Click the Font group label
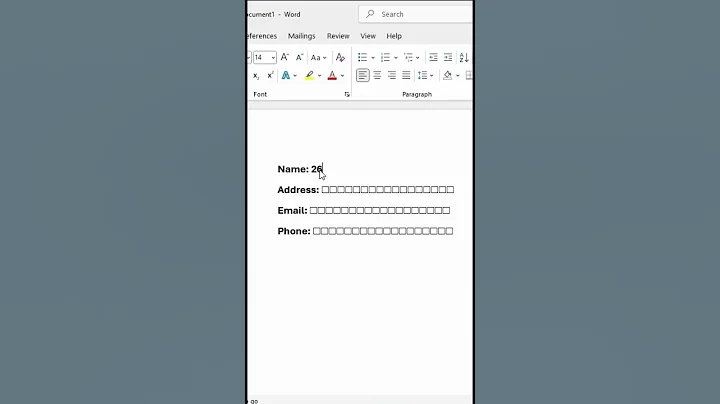The height and width of the screenshot is (404, 720). 260,94
